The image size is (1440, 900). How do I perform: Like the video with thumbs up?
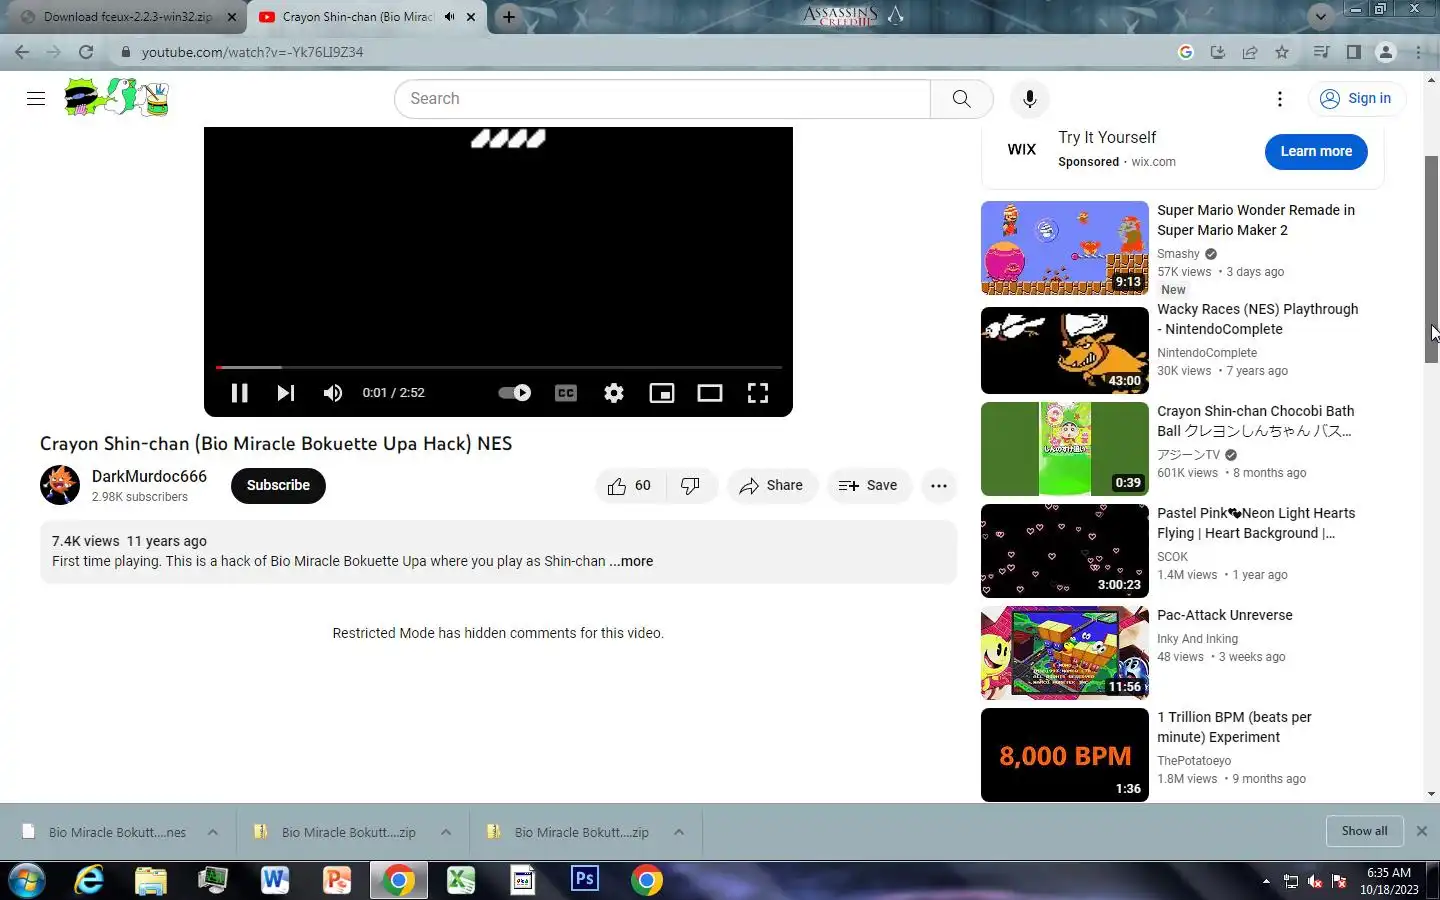(x=629, y=486)
